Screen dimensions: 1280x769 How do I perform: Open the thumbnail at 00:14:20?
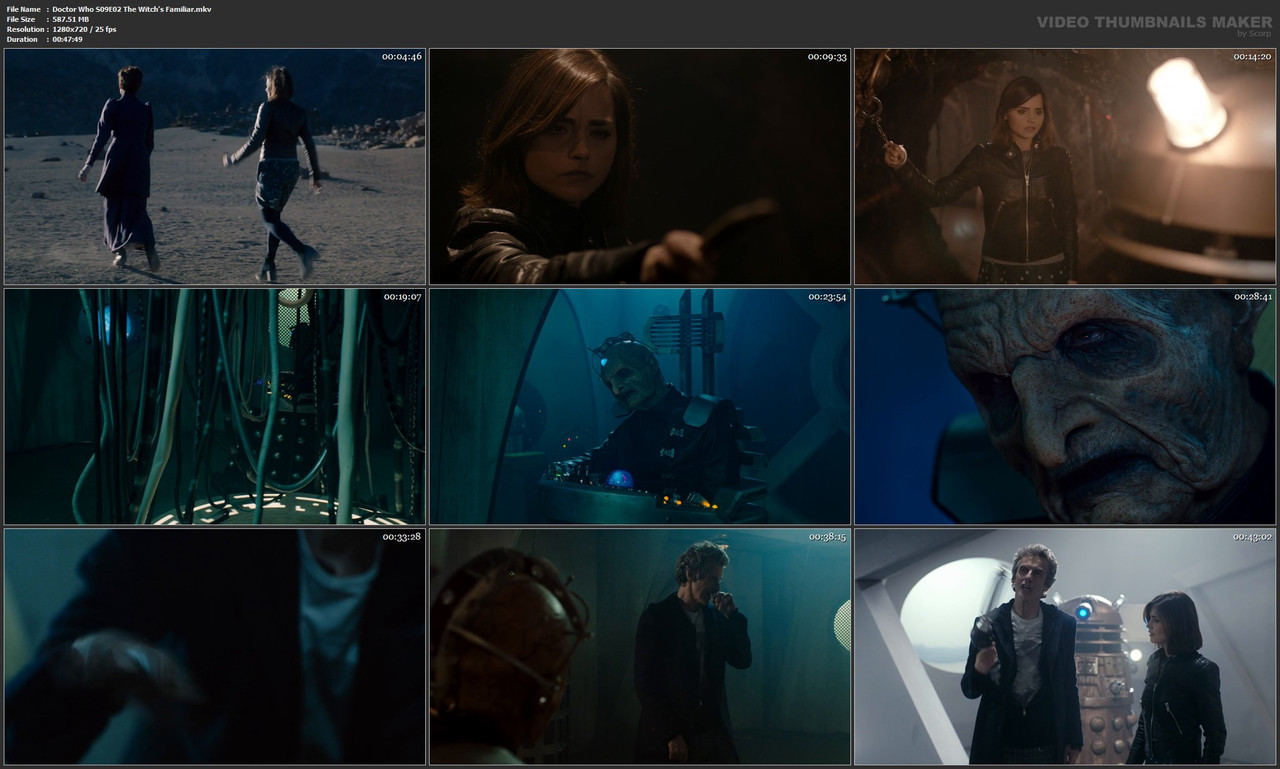pyautogui.click(x=1065, y=166)
